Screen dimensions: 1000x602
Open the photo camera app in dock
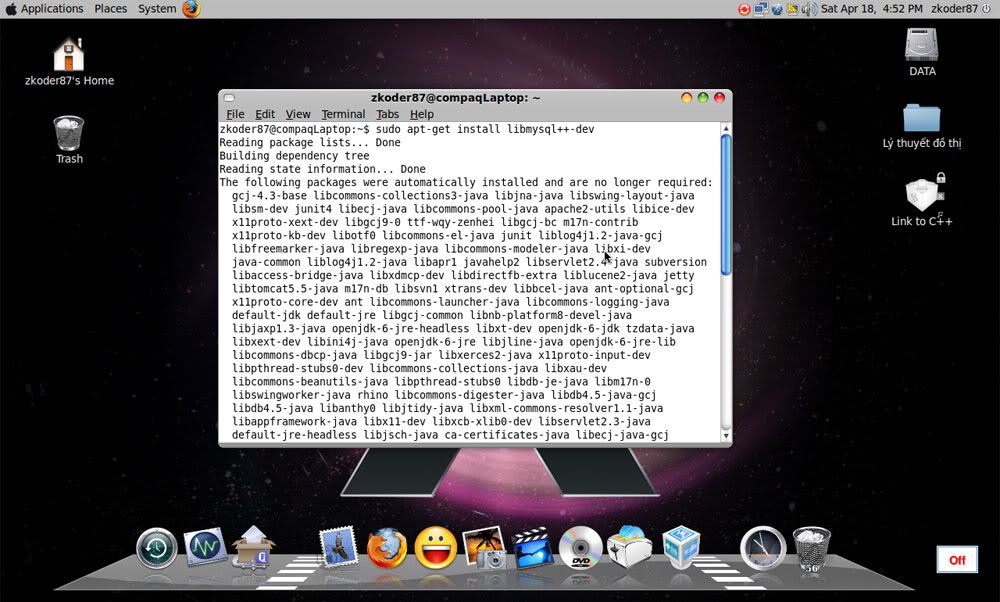(x=484, y=547)
